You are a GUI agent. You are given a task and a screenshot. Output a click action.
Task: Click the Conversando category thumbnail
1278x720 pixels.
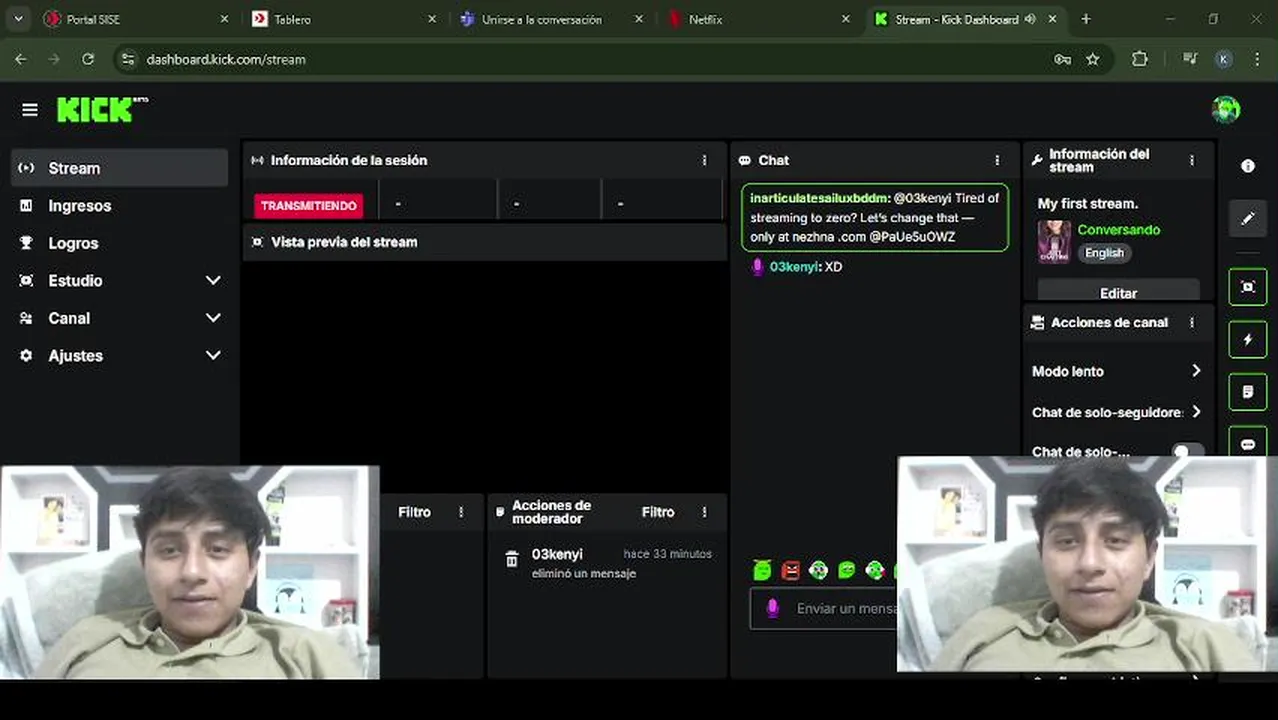click(x=1054, y=241)
